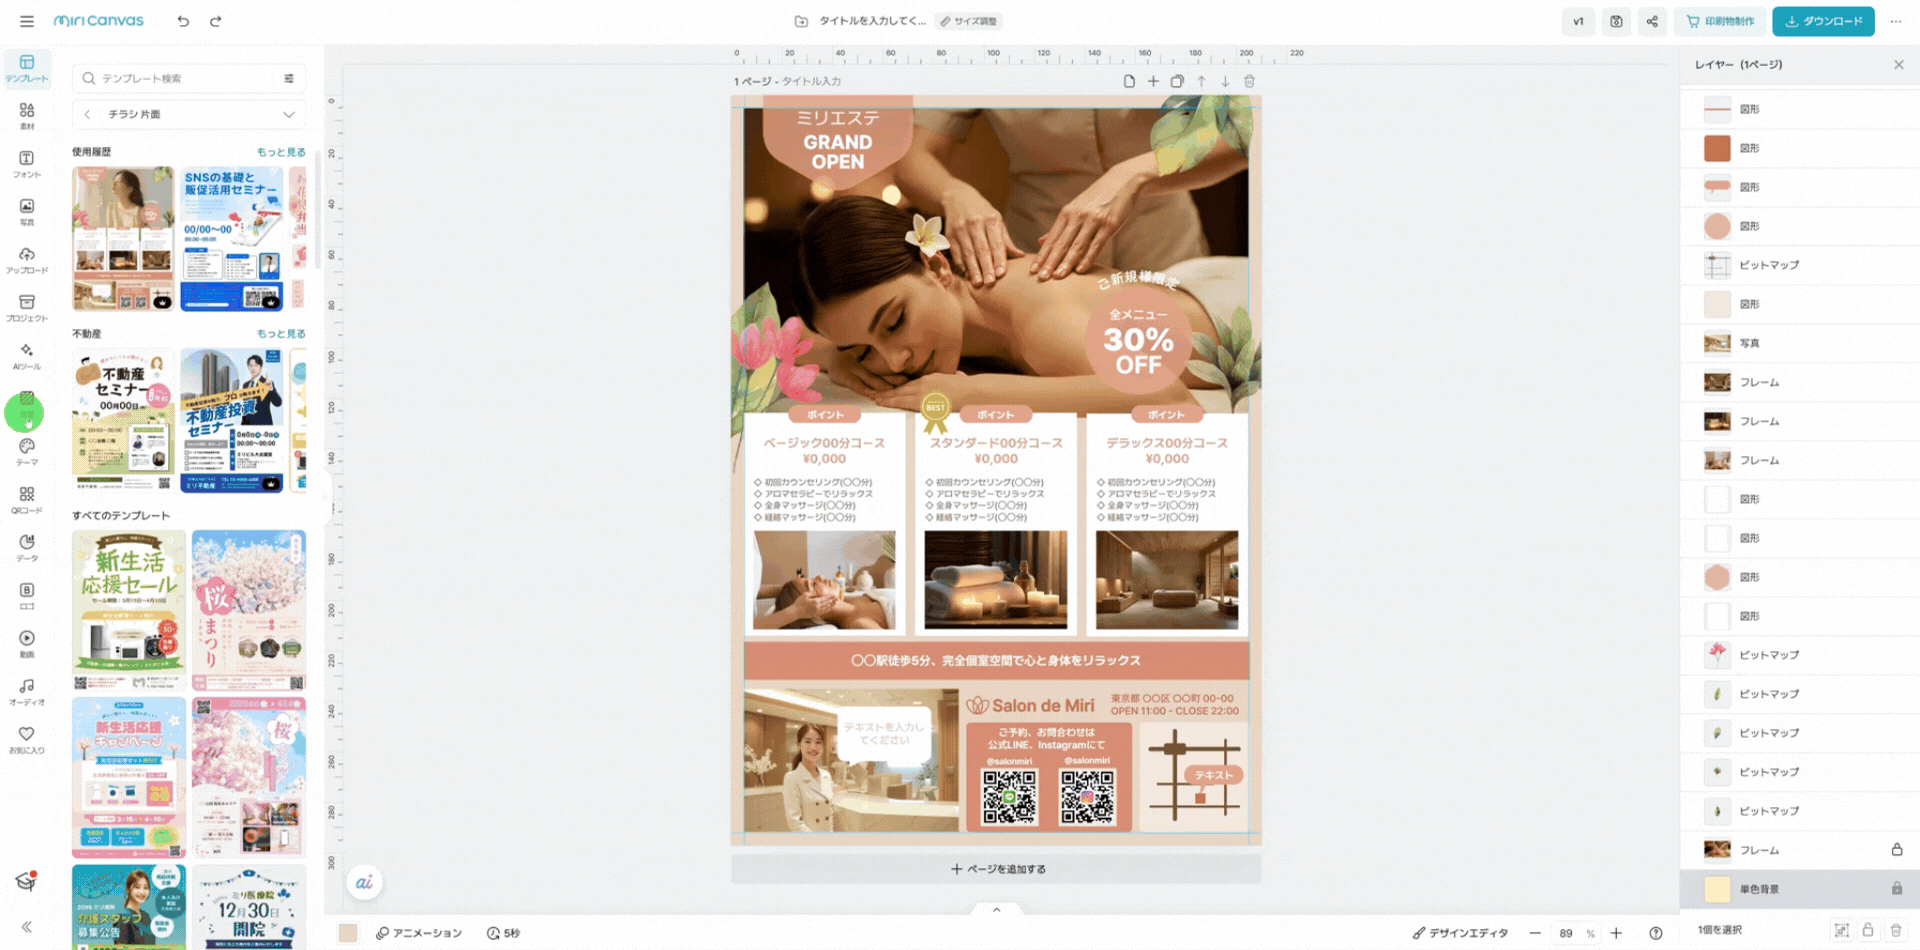
Task: Click the サイズ調整 resize button
Action: [x=969, y=21]
